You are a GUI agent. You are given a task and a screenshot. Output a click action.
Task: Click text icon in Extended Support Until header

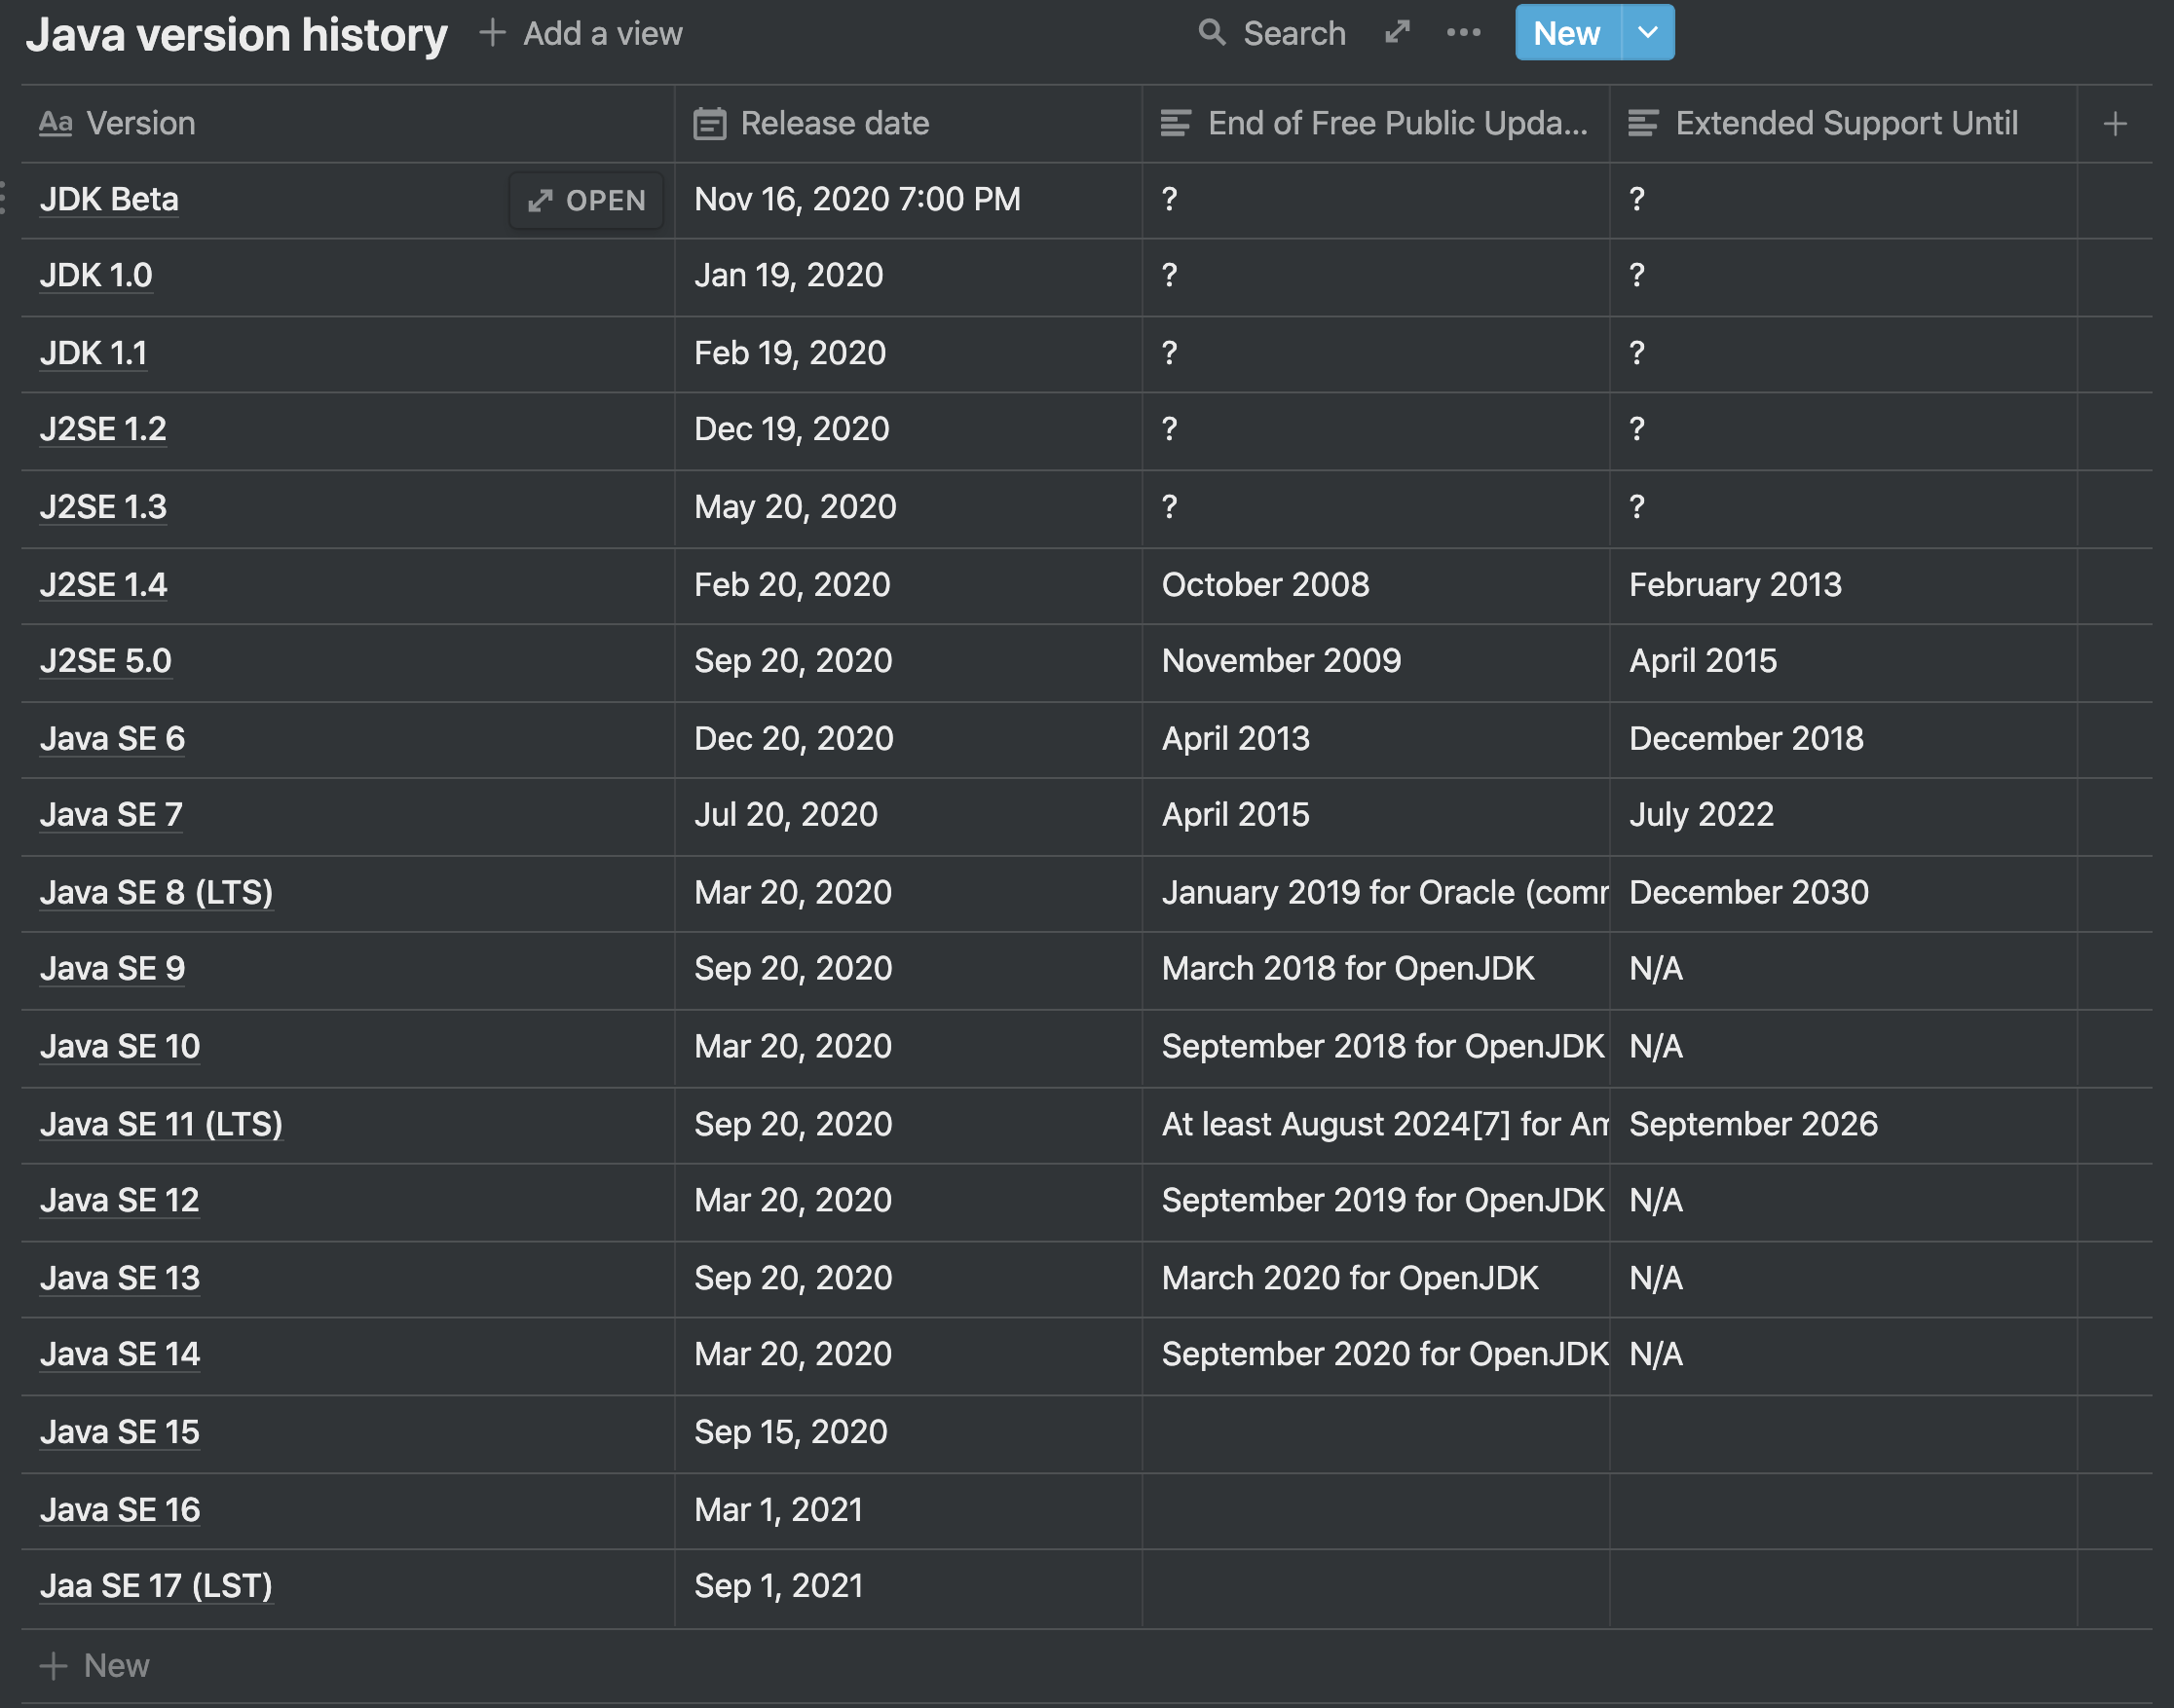click(1643, 124)
